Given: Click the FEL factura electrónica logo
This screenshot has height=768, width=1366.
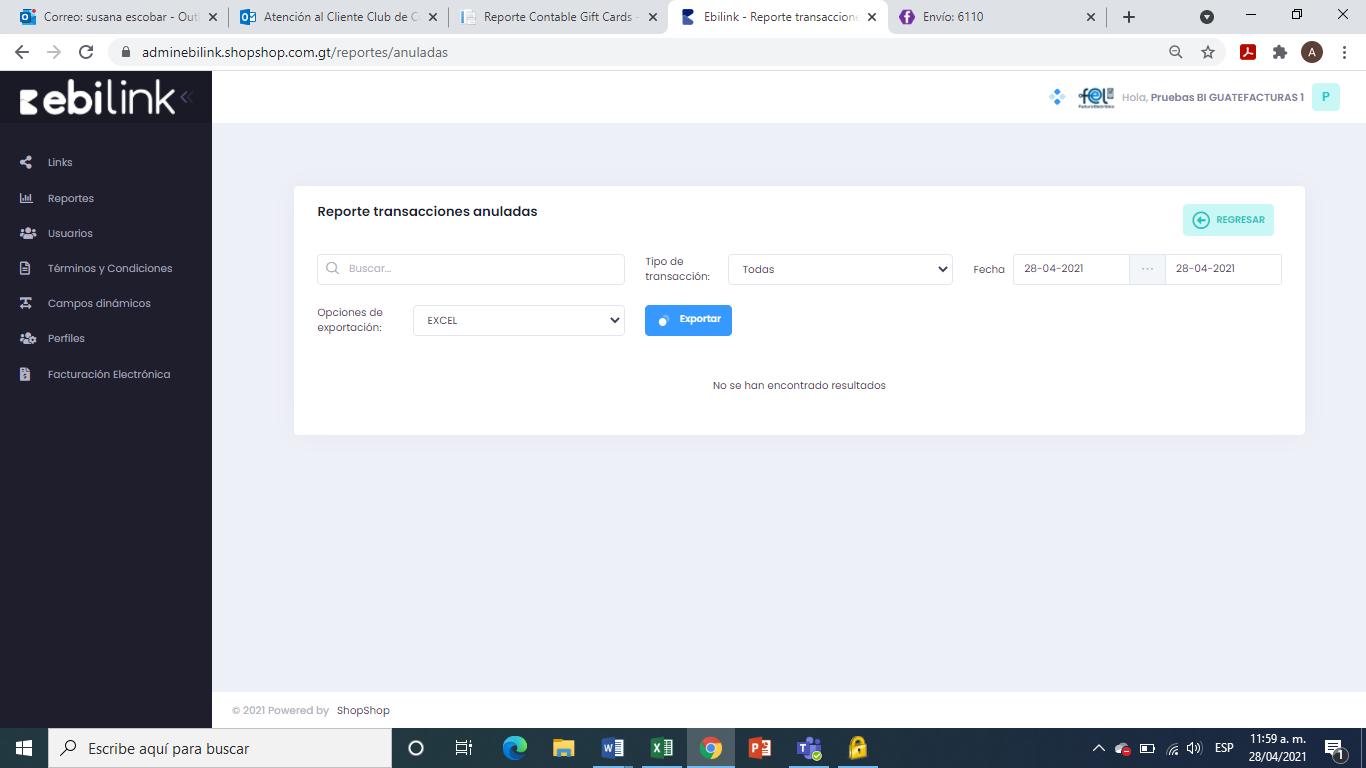Looking at the screenshot, I should pyautogui.click(x=1096, y=97).
